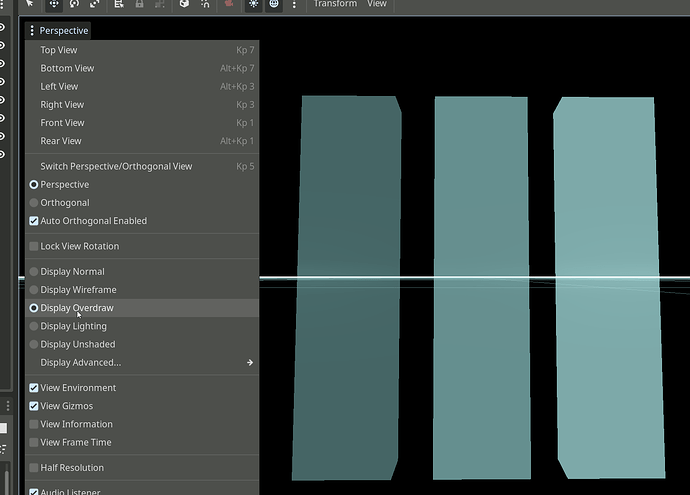
Task: Uncheck View Environment checkbox
Action: point(142,388)
